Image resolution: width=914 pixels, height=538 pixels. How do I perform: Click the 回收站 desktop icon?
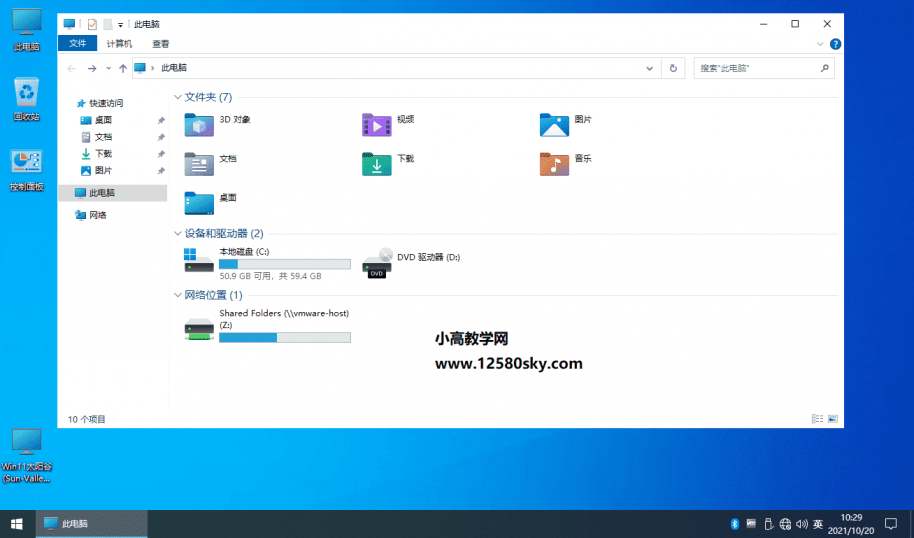pos(26,99)
